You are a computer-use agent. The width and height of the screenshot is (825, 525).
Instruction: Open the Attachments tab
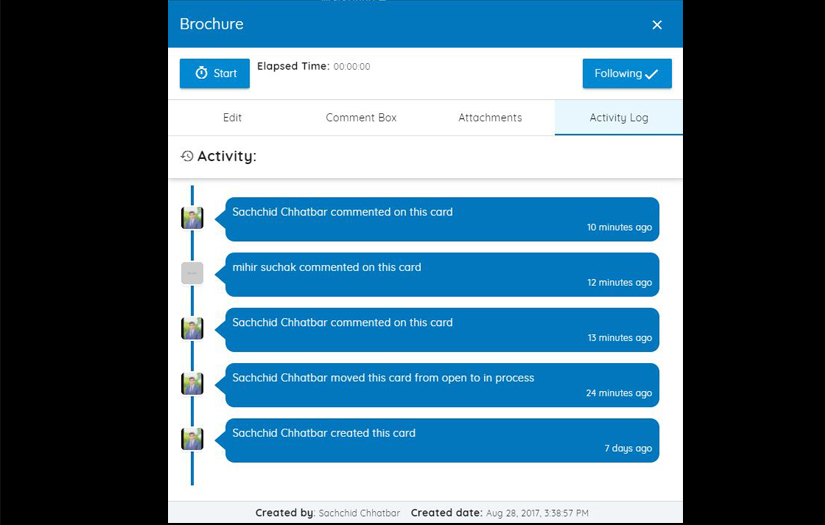click(490, 117)
